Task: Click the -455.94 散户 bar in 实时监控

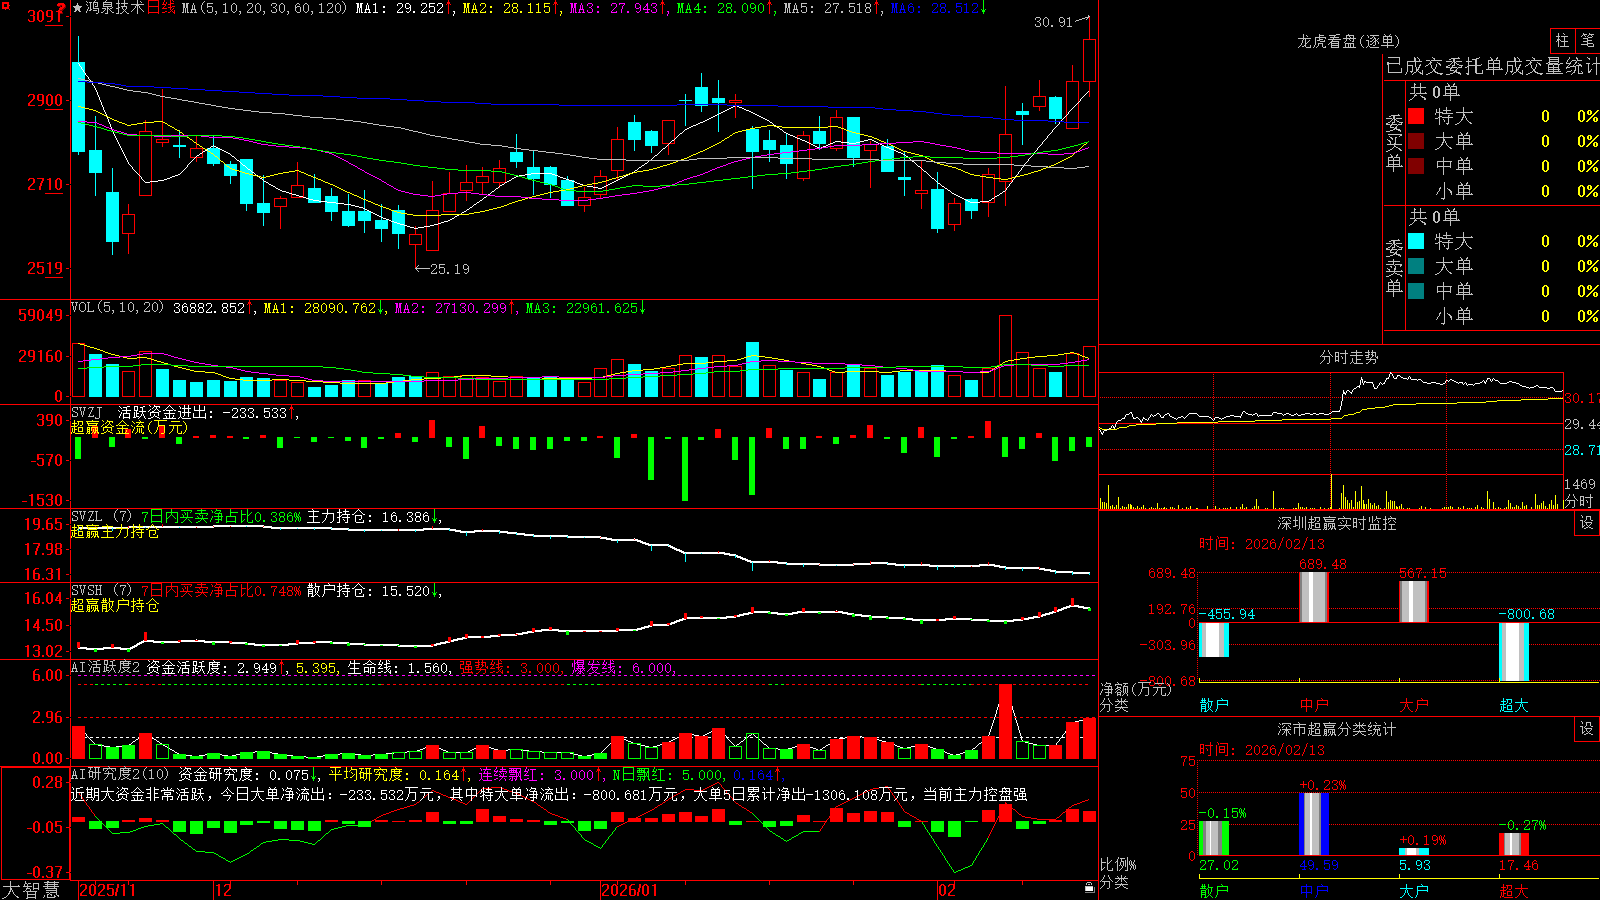Action: (x=1214, y=640)
